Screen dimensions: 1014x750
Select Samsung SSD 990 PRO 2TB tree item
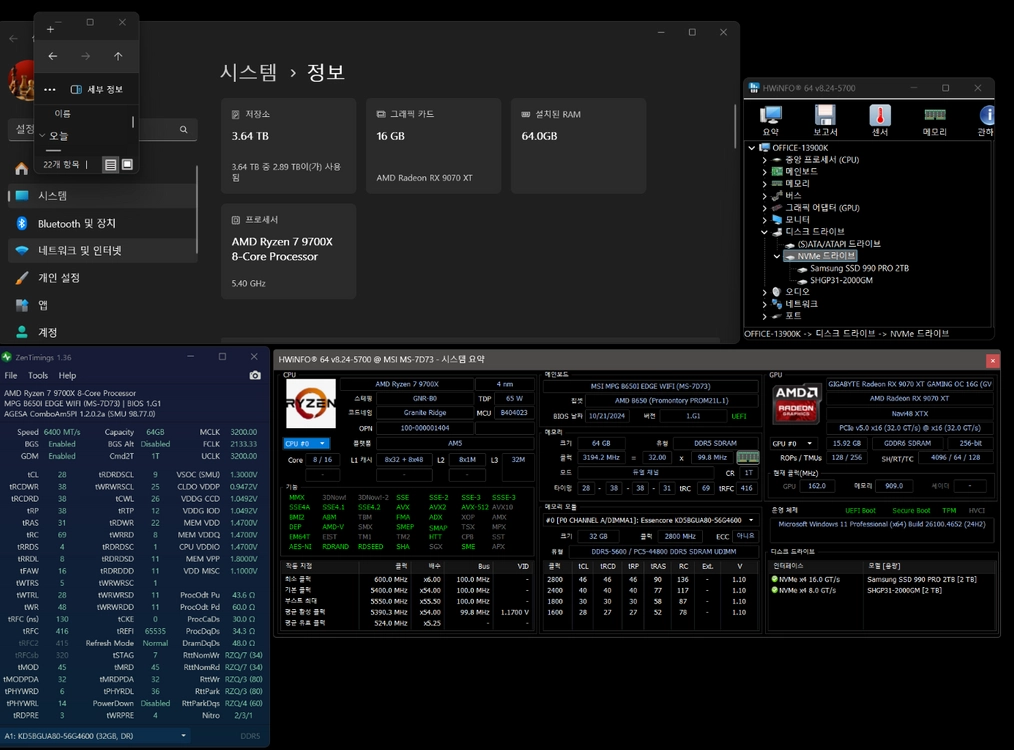coord(859,268)
